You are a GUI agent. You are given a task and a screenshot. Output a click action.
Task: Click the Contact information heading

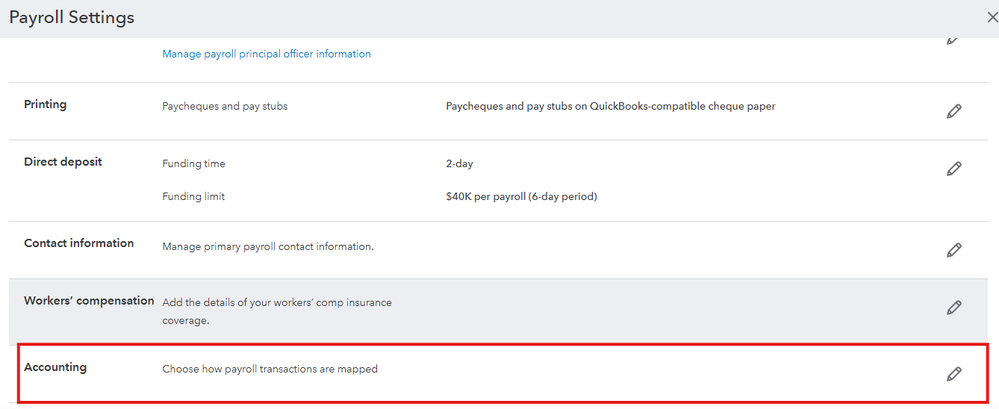[x=78, y=243]
